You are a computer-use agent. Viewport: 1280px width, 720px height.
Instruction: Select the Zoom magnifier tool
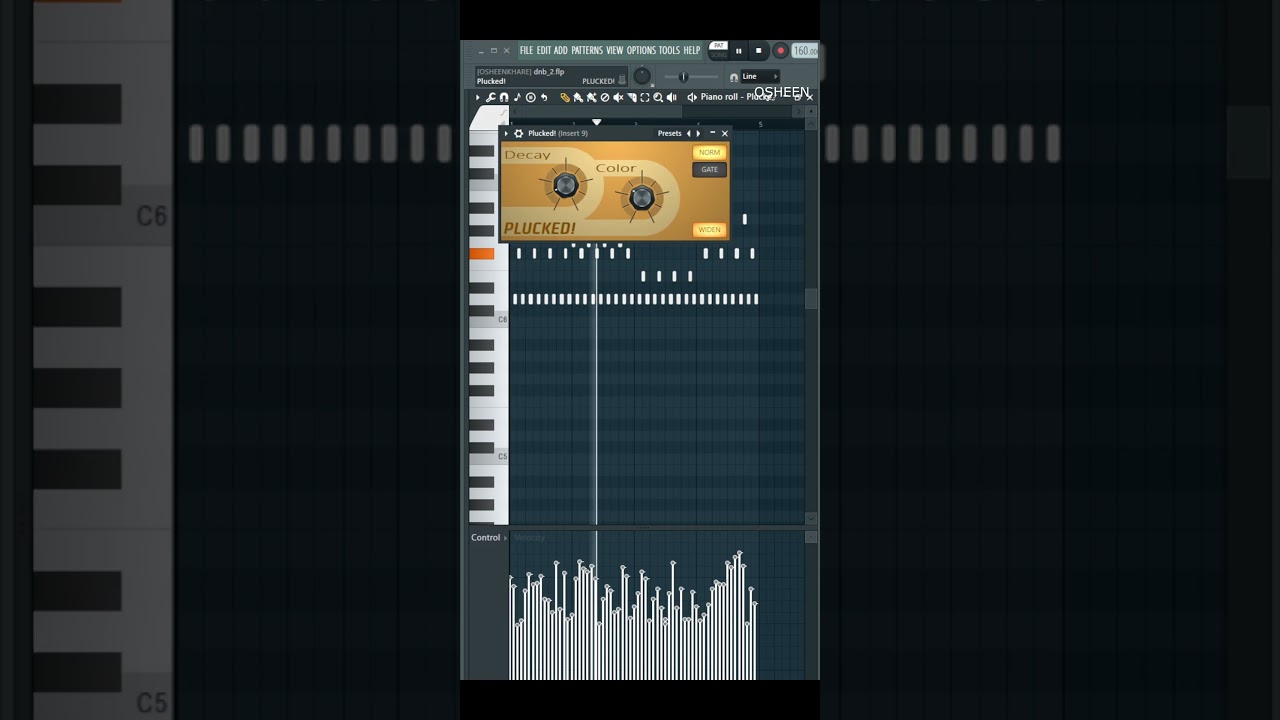[658, 97]
